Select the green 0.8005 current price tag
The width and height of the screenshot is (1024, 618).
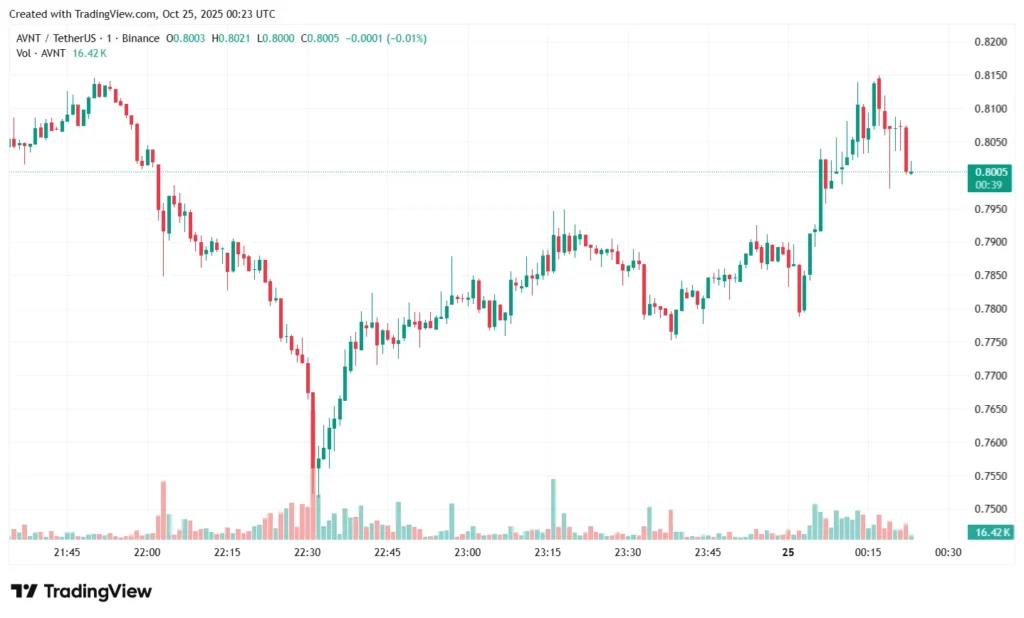tap(990, 177)
